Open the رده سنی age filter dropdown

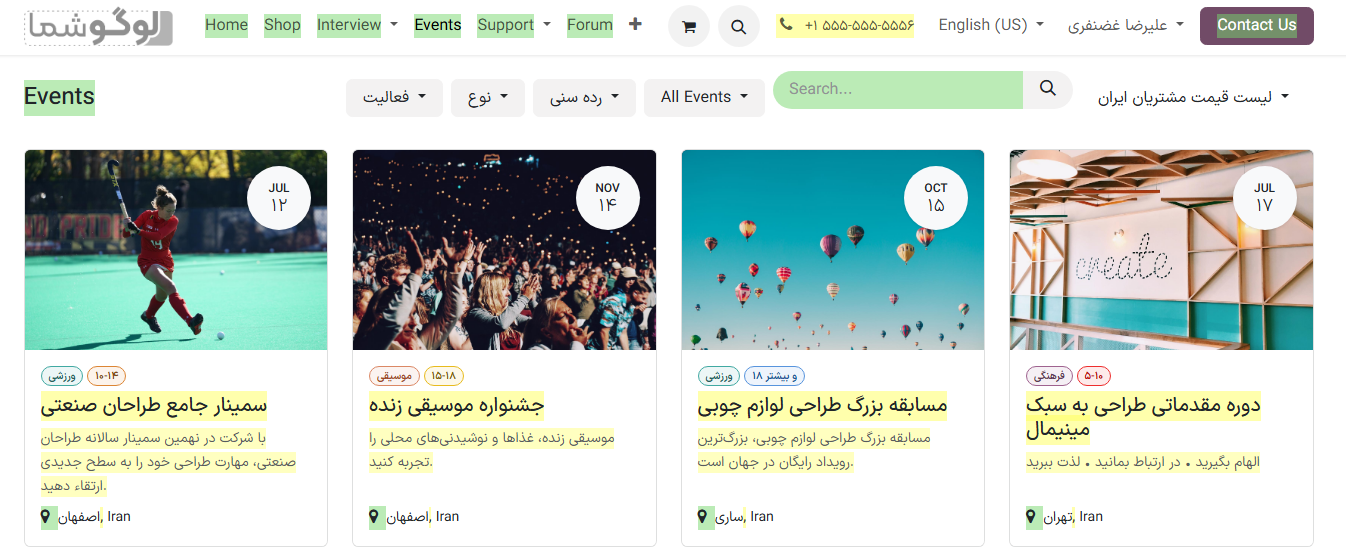584,97
